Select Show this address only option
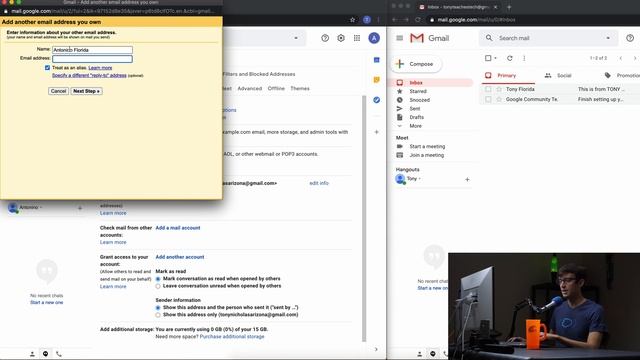The height and width of the screenshot is (360, 640). click(x=158, y=315)
